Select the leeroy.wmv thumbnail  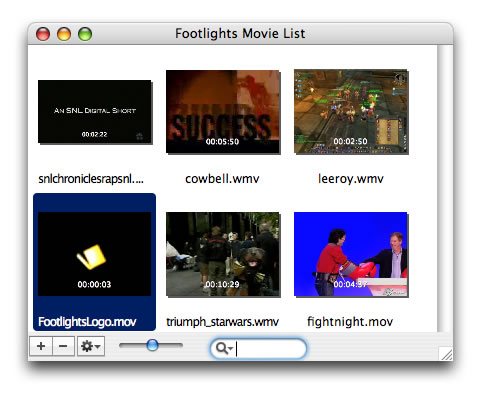pyautogui.click(x=351, y=111)
